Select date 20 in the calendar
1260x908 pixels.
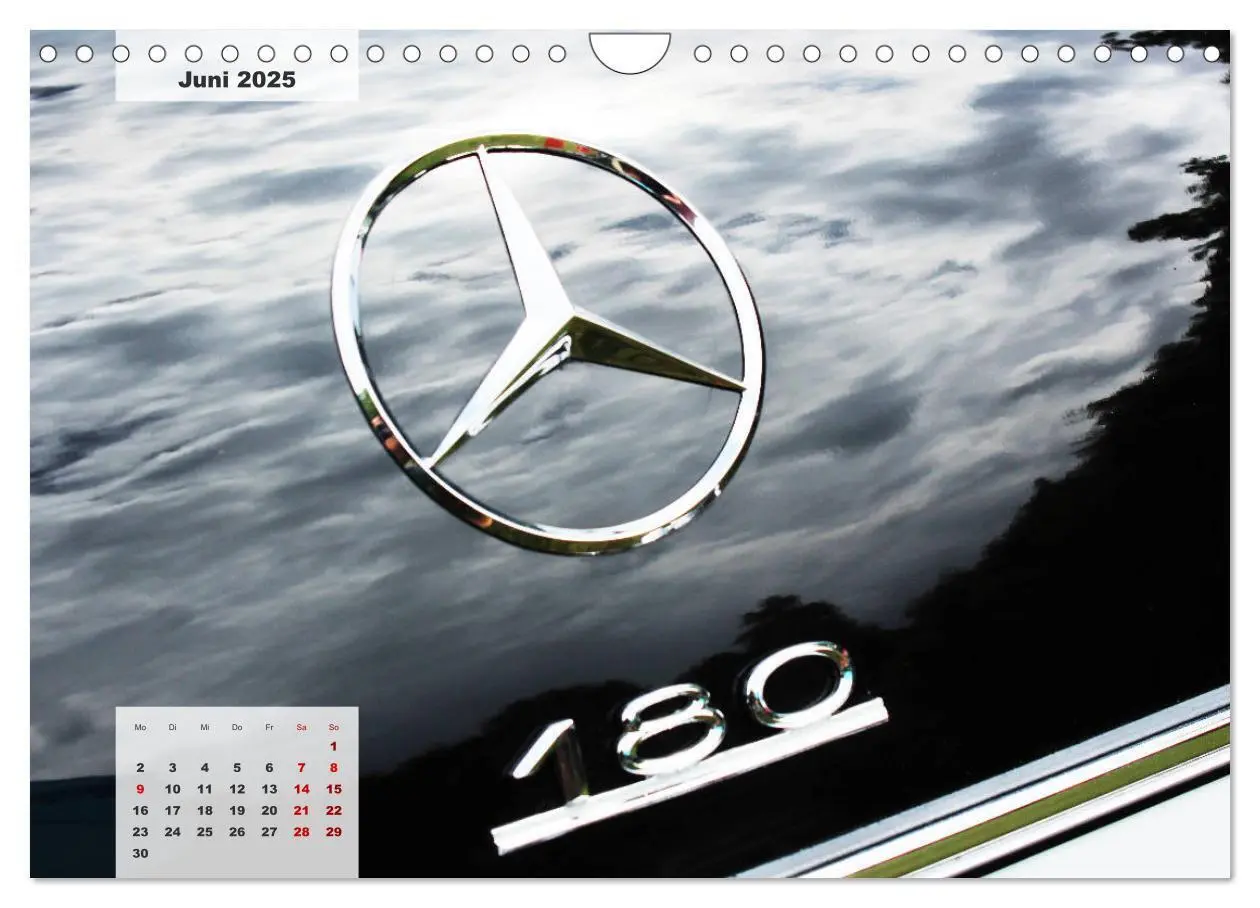[x=269, y=811]
